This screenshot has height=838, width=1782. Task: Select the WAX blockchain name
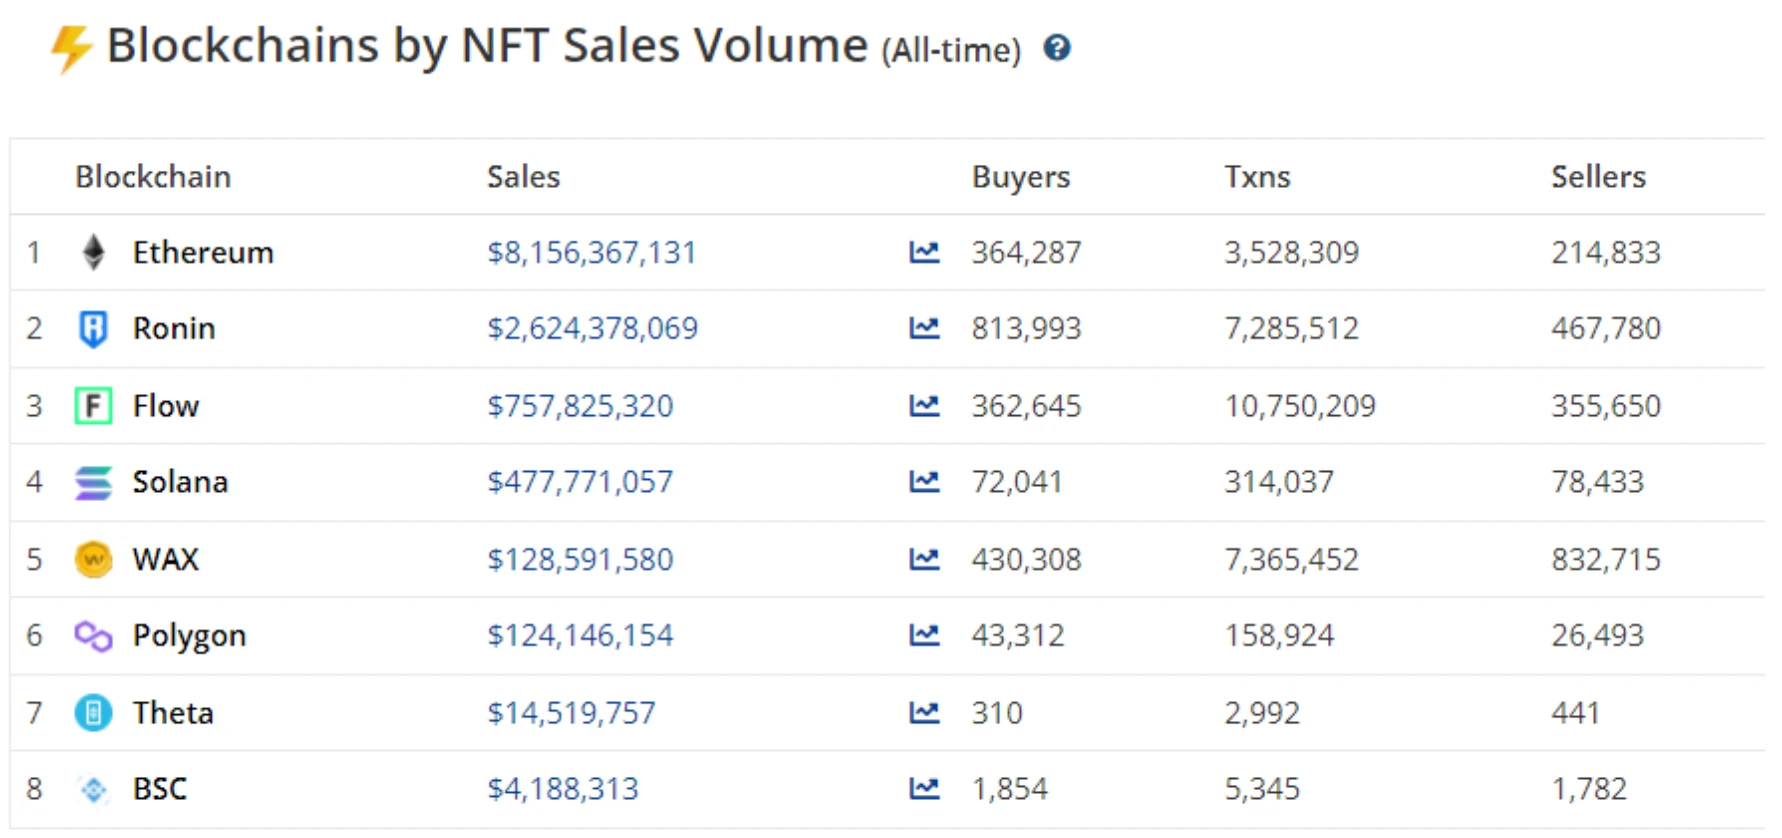(x=166, y=559)
